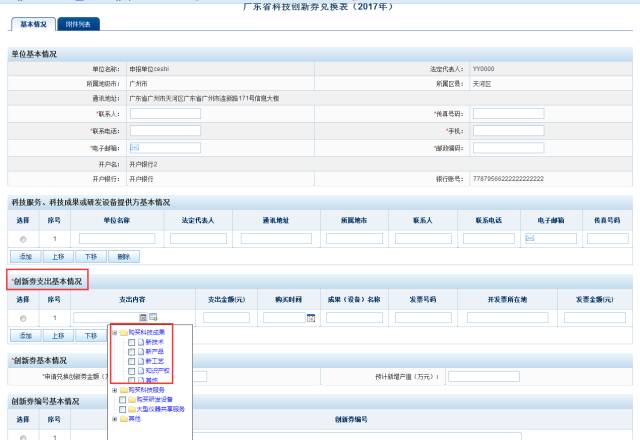Click email icon in provider table 电子邮箱 cell
This screenshot has height=440, width=640.
pyautogui.click(x=531, y=238)
